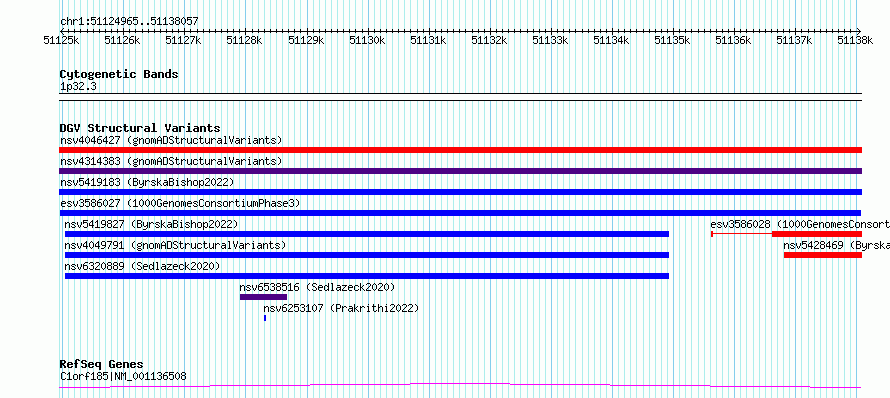Image resolution: width=890 pixels, height=398 pixels.
Task: Click the 51130k ruler label
Action: pyautogui.click(x=367, y=40)
